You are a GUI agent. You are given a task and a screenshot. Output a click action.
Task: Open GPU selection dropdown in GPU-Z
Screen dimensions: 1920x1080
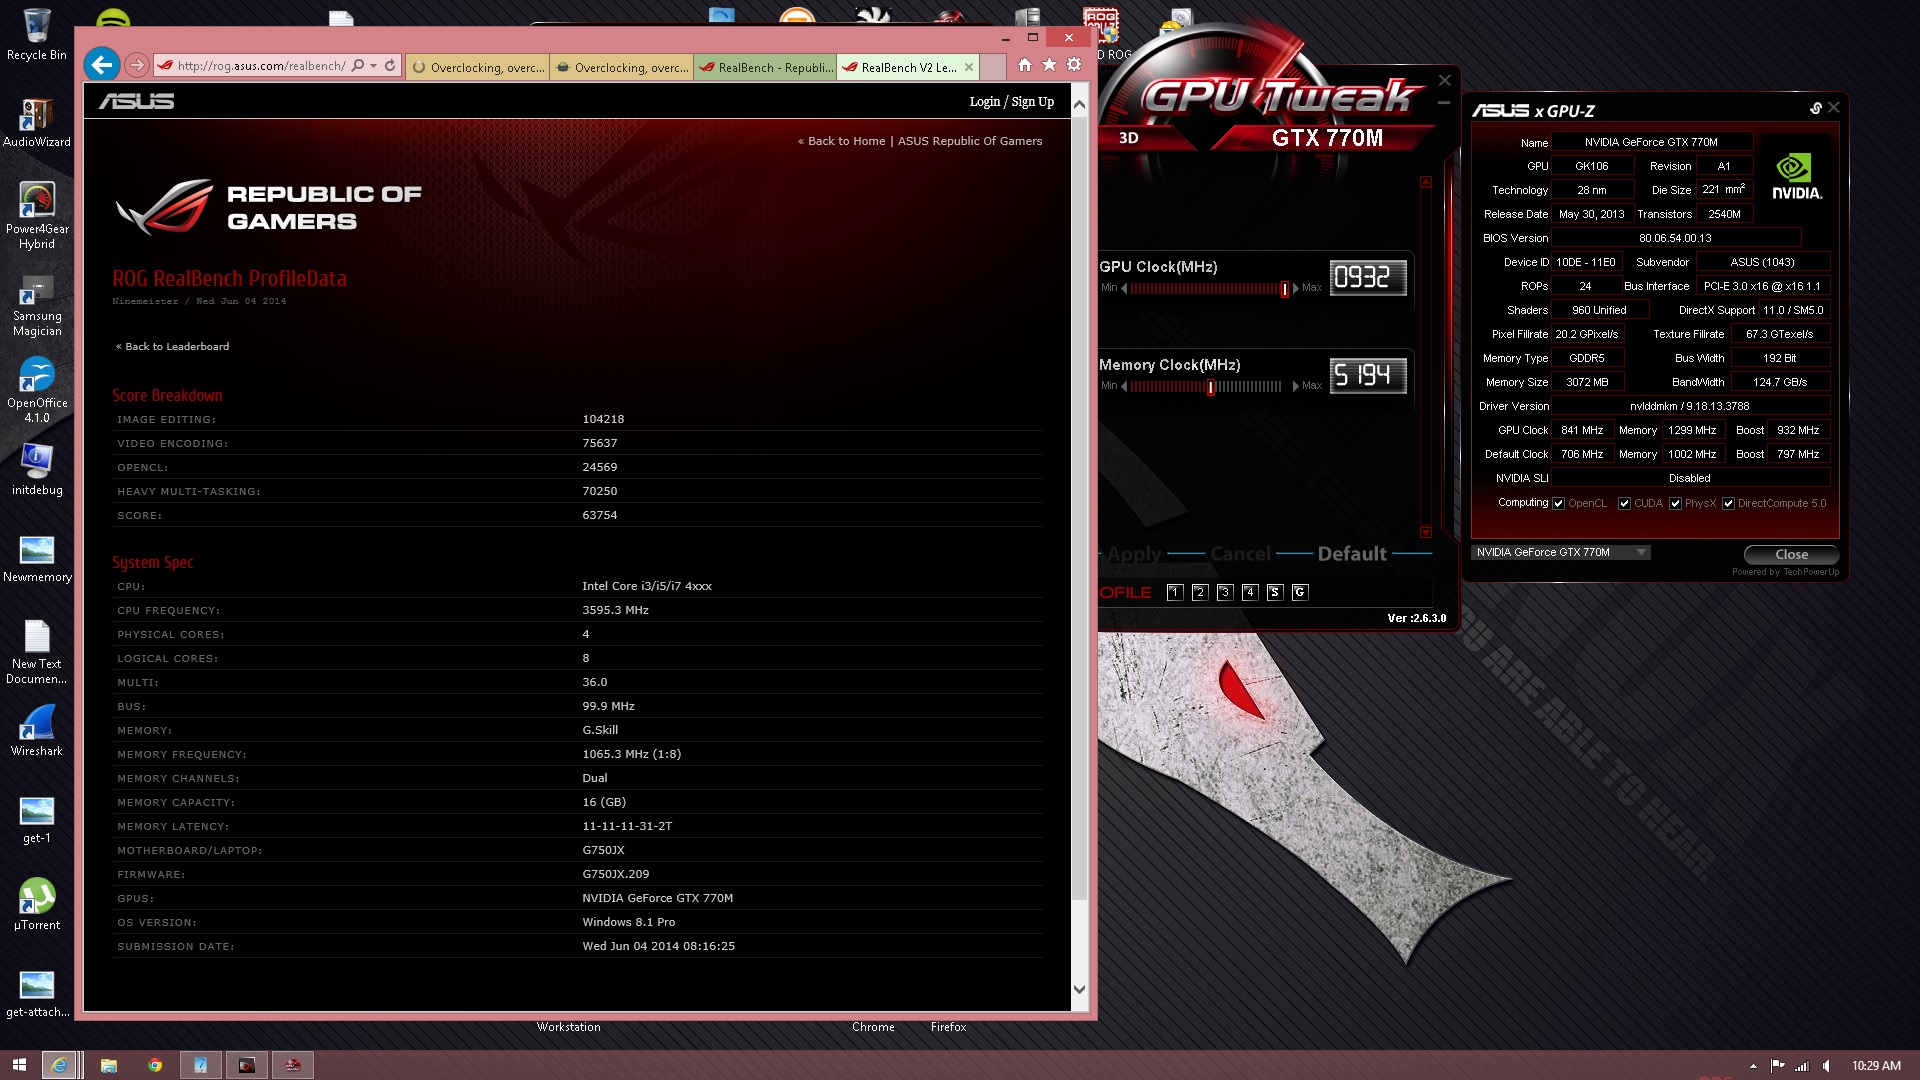1560,552
